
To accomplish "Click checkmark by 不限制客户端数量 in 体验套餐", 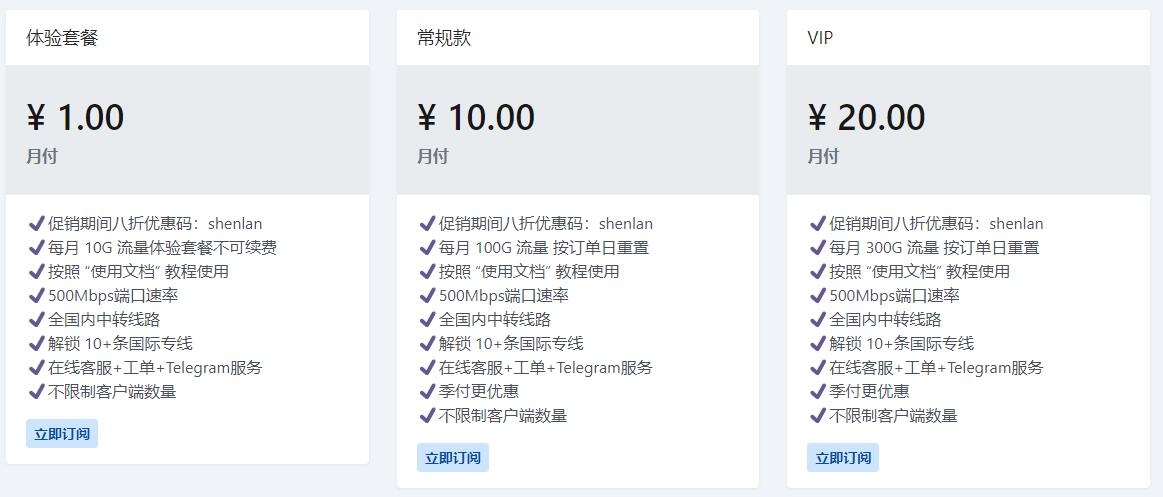I will tap(36, 391).
